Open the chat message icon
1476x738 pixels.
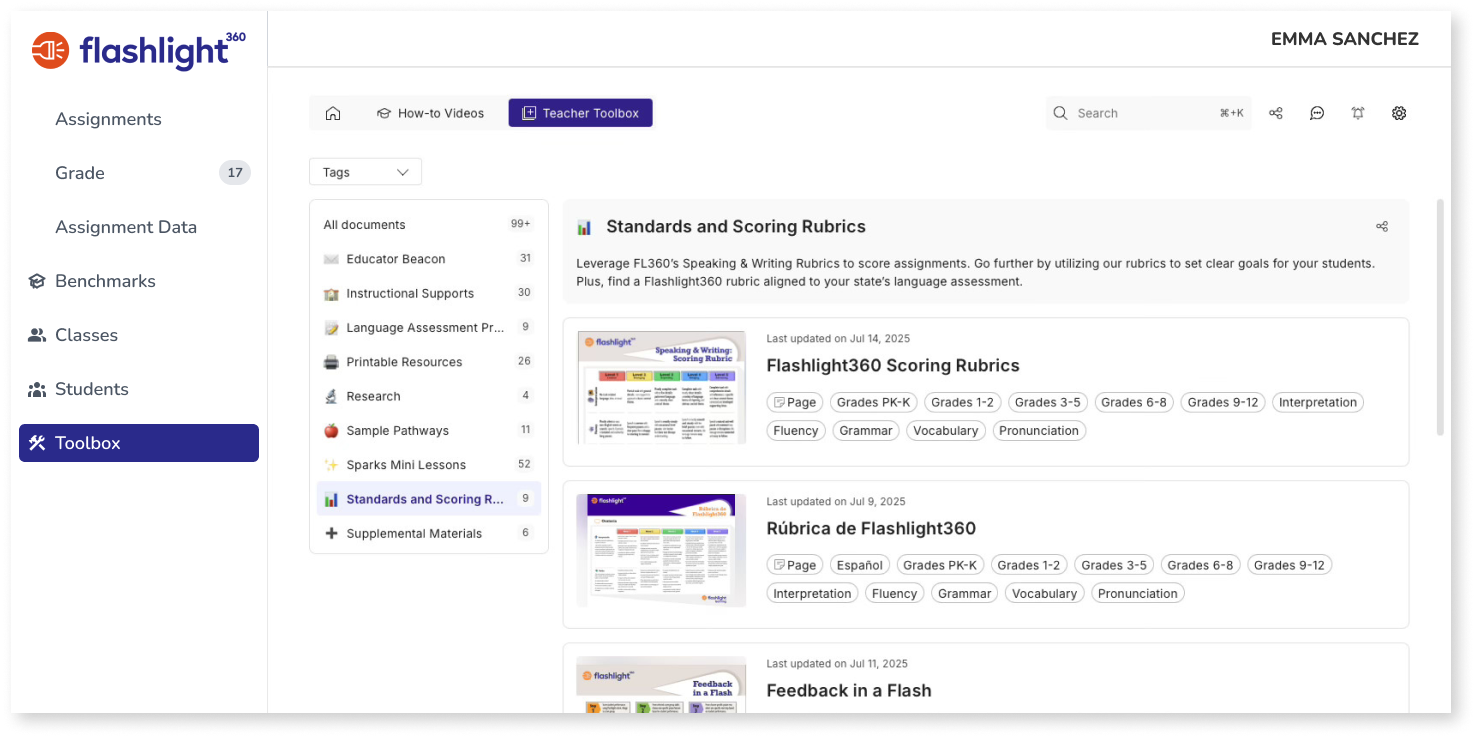click(1317, 113)
